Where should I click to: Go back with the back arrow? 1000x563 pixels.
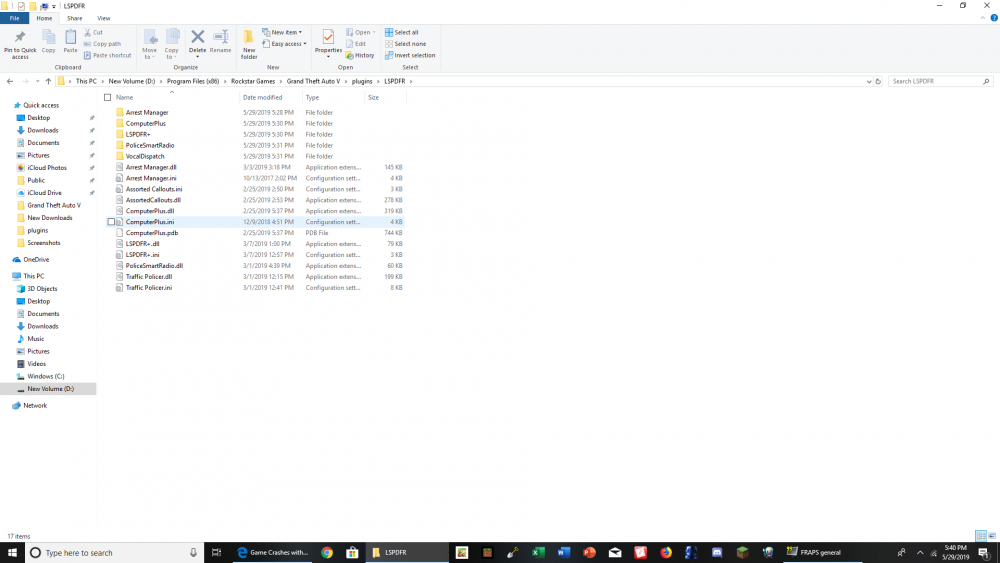point(10,82)
